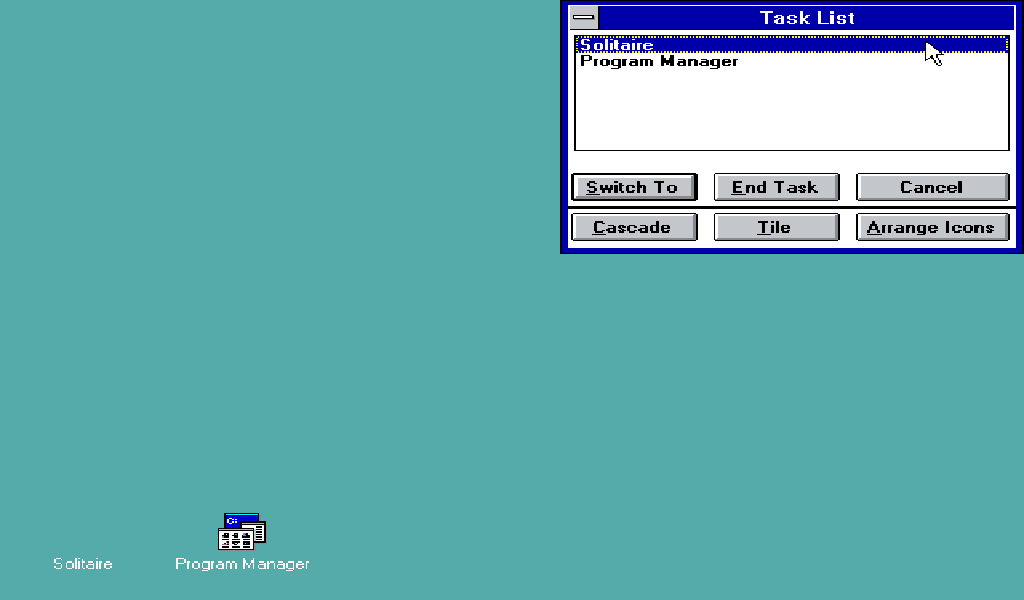Click the Program Manager desktop label
This screenshot has width=1024, height=600.
click(x=242, y=563)
